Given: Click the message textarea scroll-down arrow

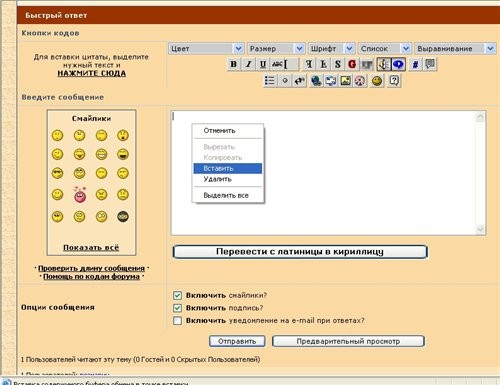Looking at the screenshot, I should click(480, 229).
